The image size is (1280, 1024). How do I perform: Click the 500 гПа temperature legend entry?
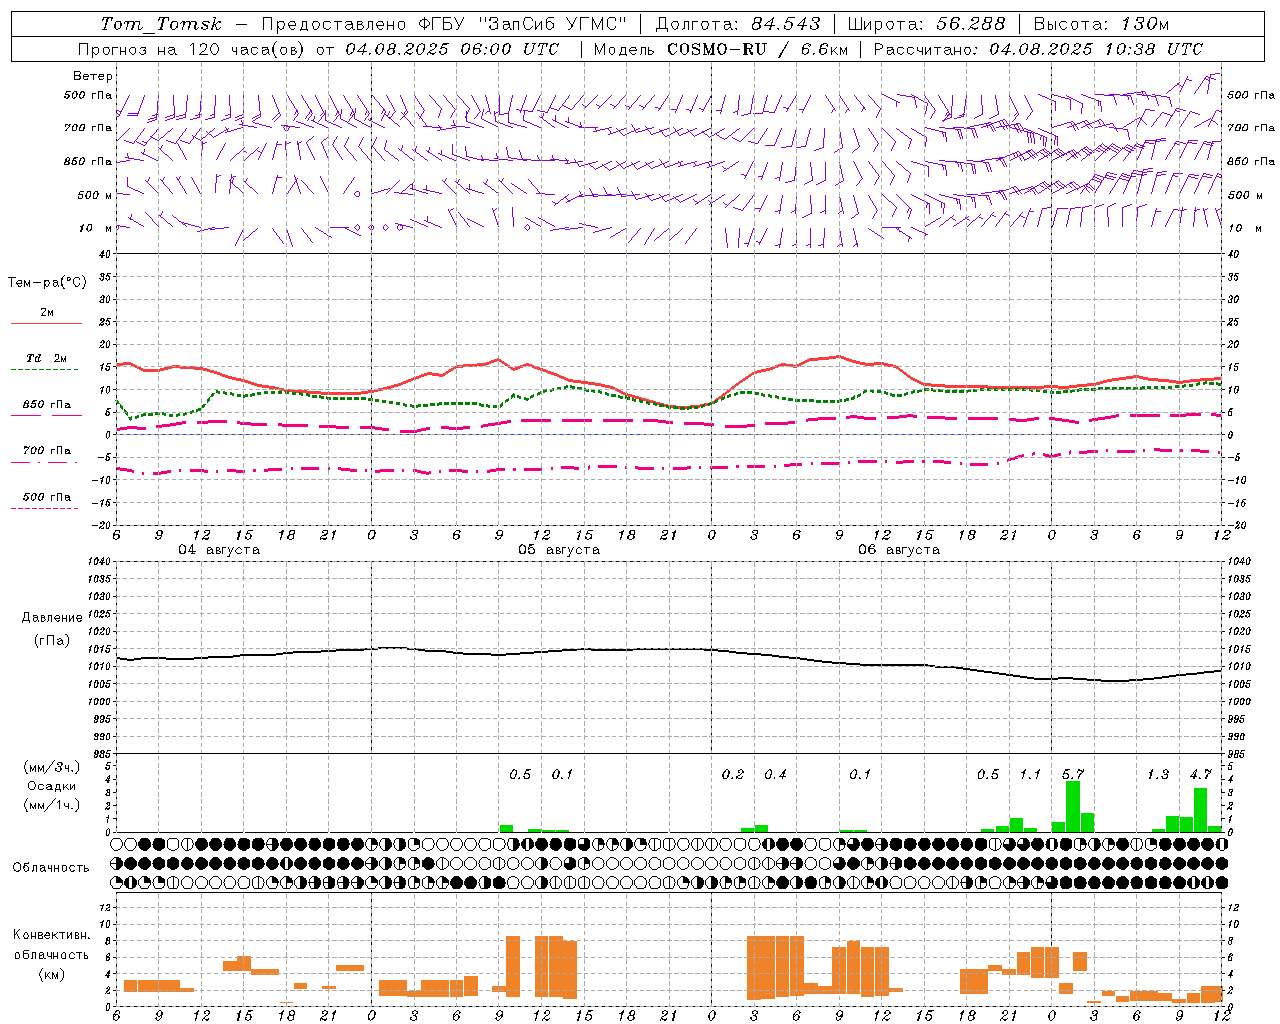(x=47, y=497)
